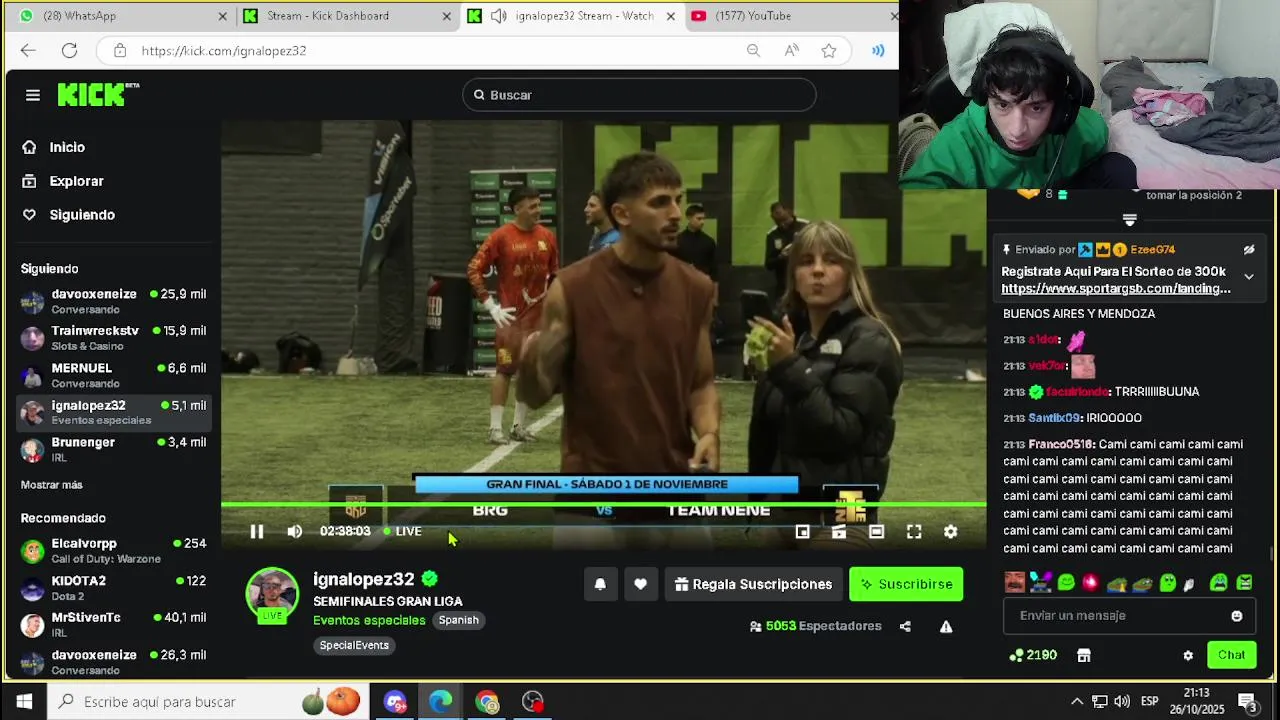
Task: Enter fullscreen video mode
Action: tap(914, 532)
